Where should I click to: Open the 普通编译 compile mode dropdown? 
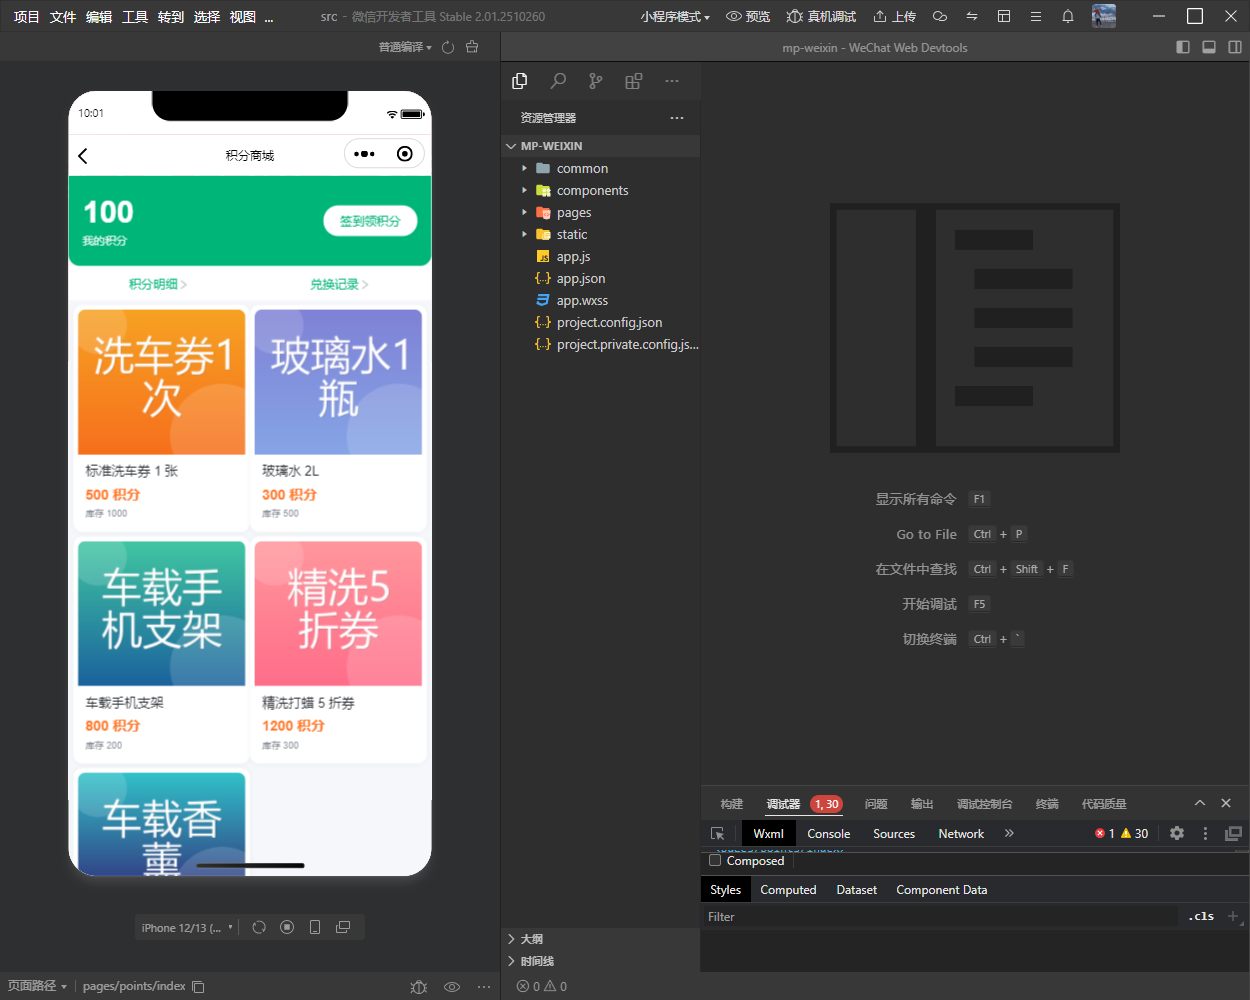pyautogui.click(x=405, y=47)
